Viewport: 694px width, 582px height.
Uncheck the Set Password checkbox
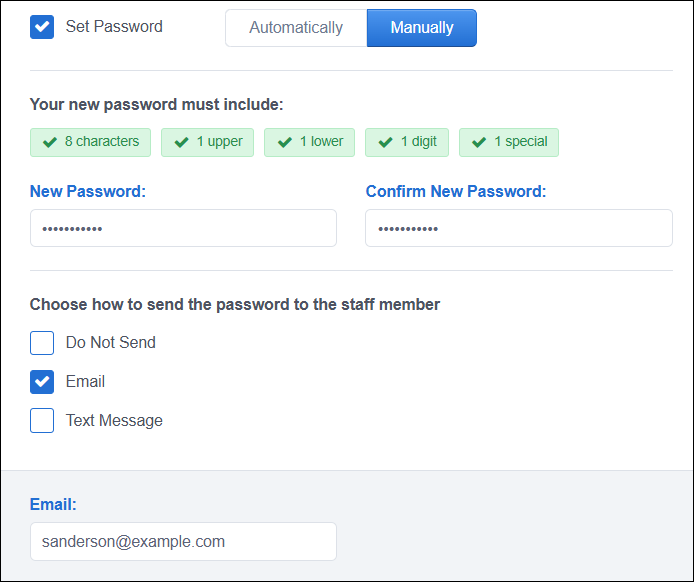tap(42, 27)
